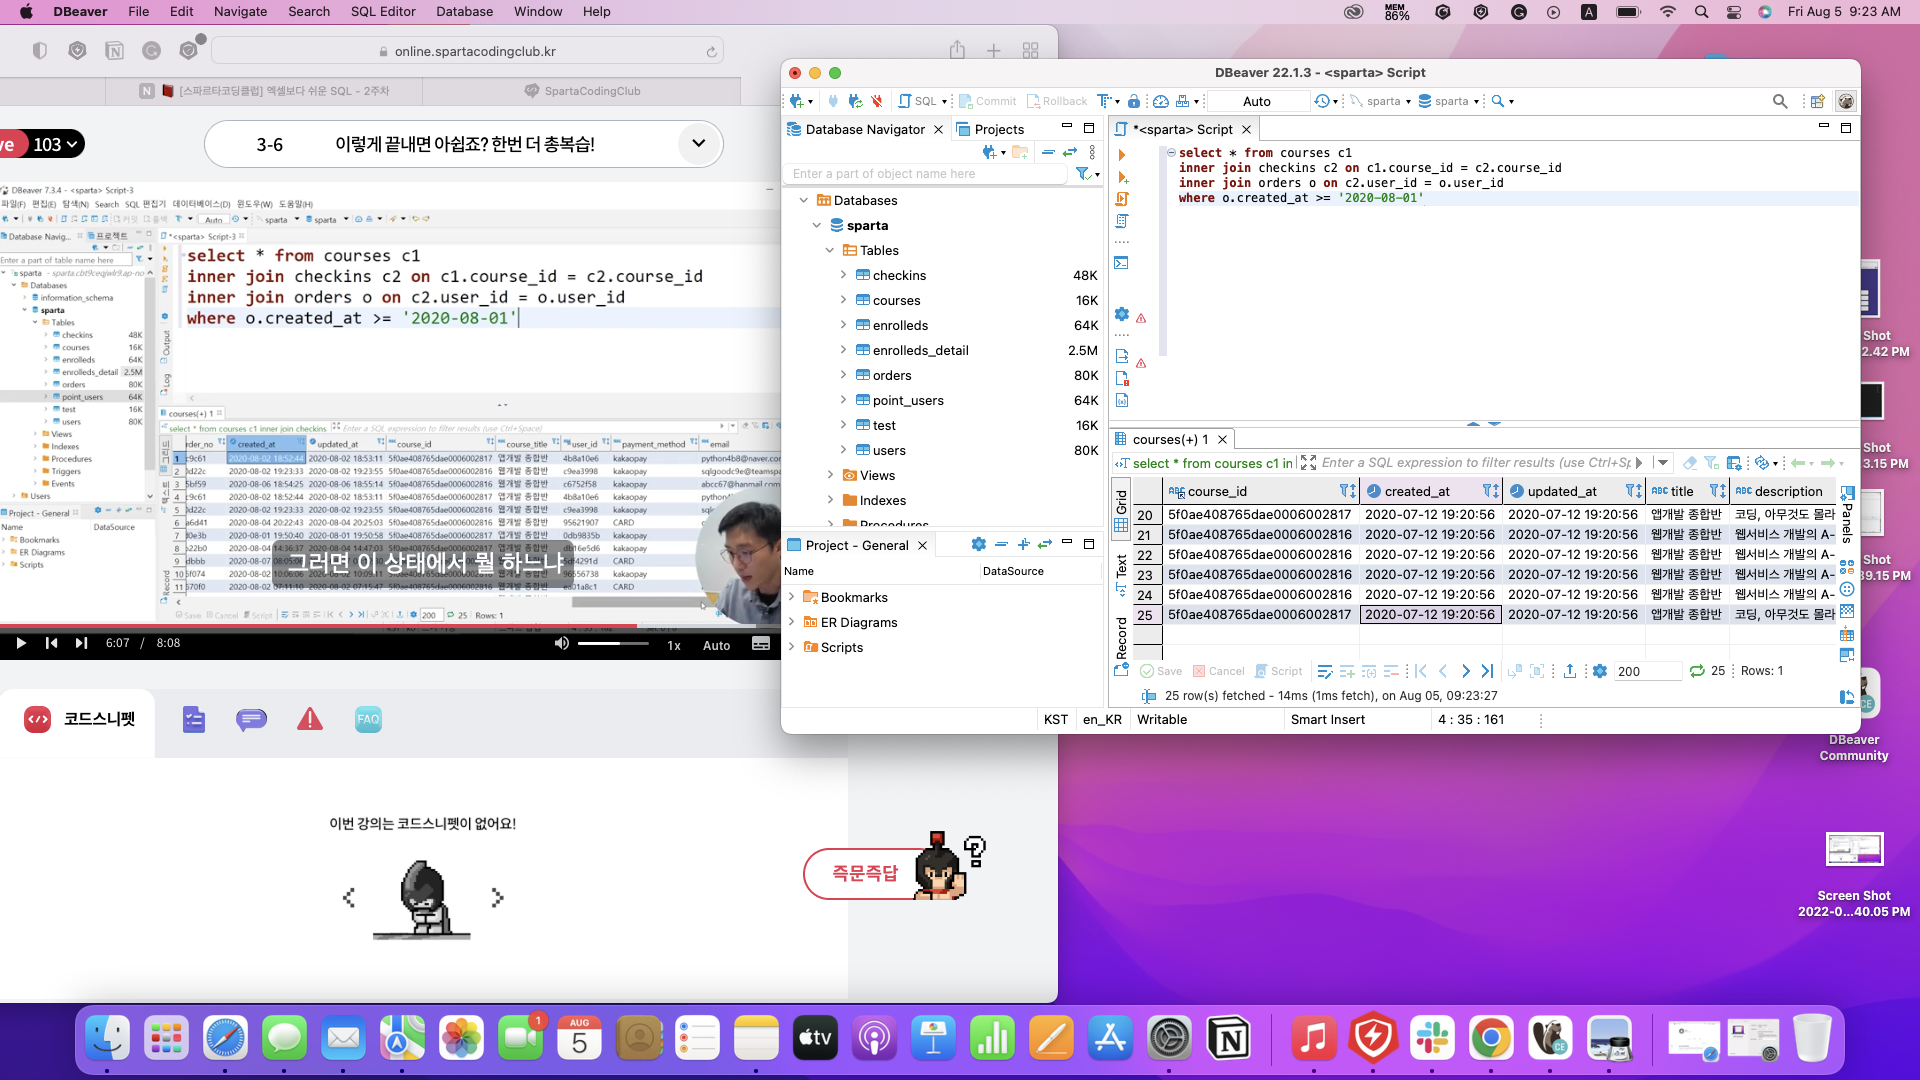
Task: Open the active schema sparta dropdown
Action: 1449,101
